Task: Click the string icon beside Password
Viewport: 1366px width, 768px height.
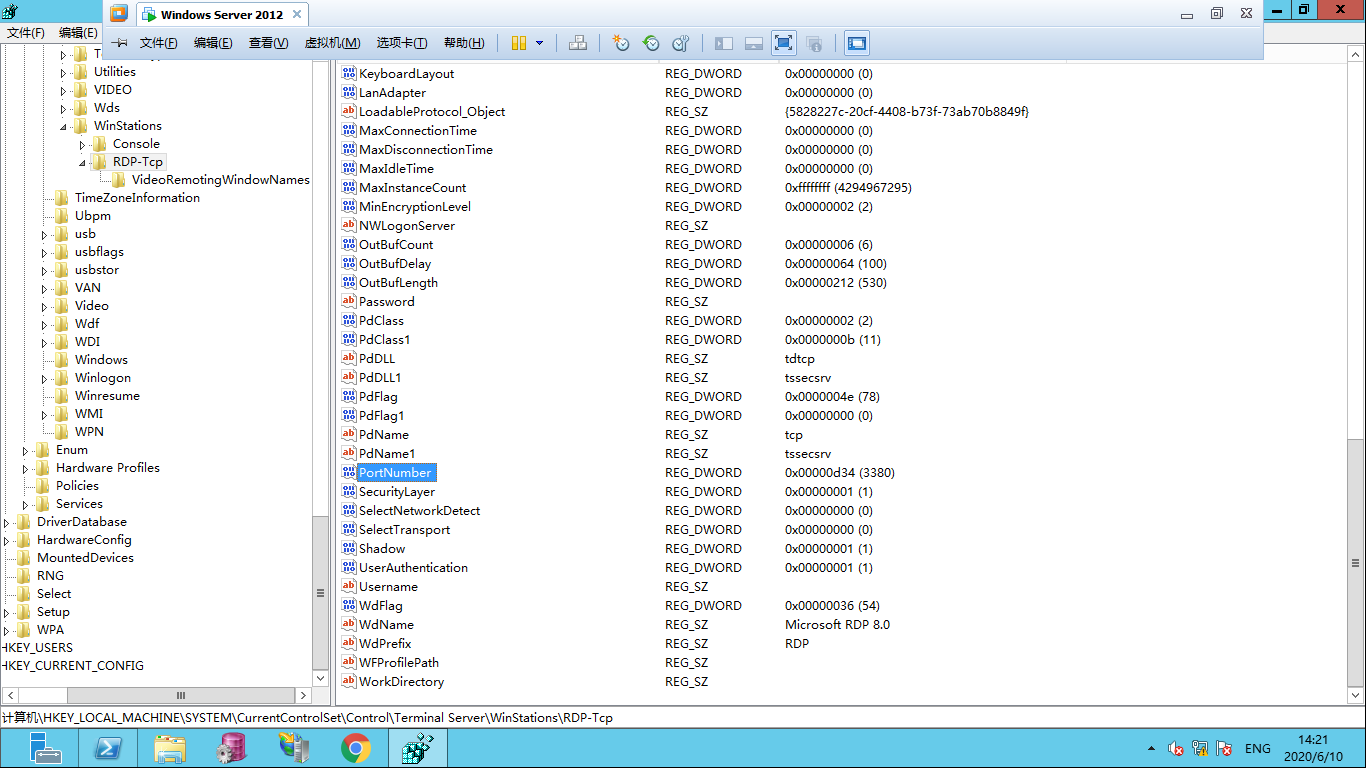Action: click(349, 301)
